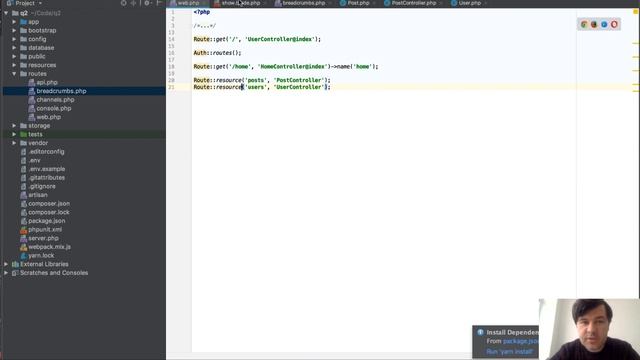Switch to the PostController.php tab
This screenshot has width=640, height=360.
(413, 3)
